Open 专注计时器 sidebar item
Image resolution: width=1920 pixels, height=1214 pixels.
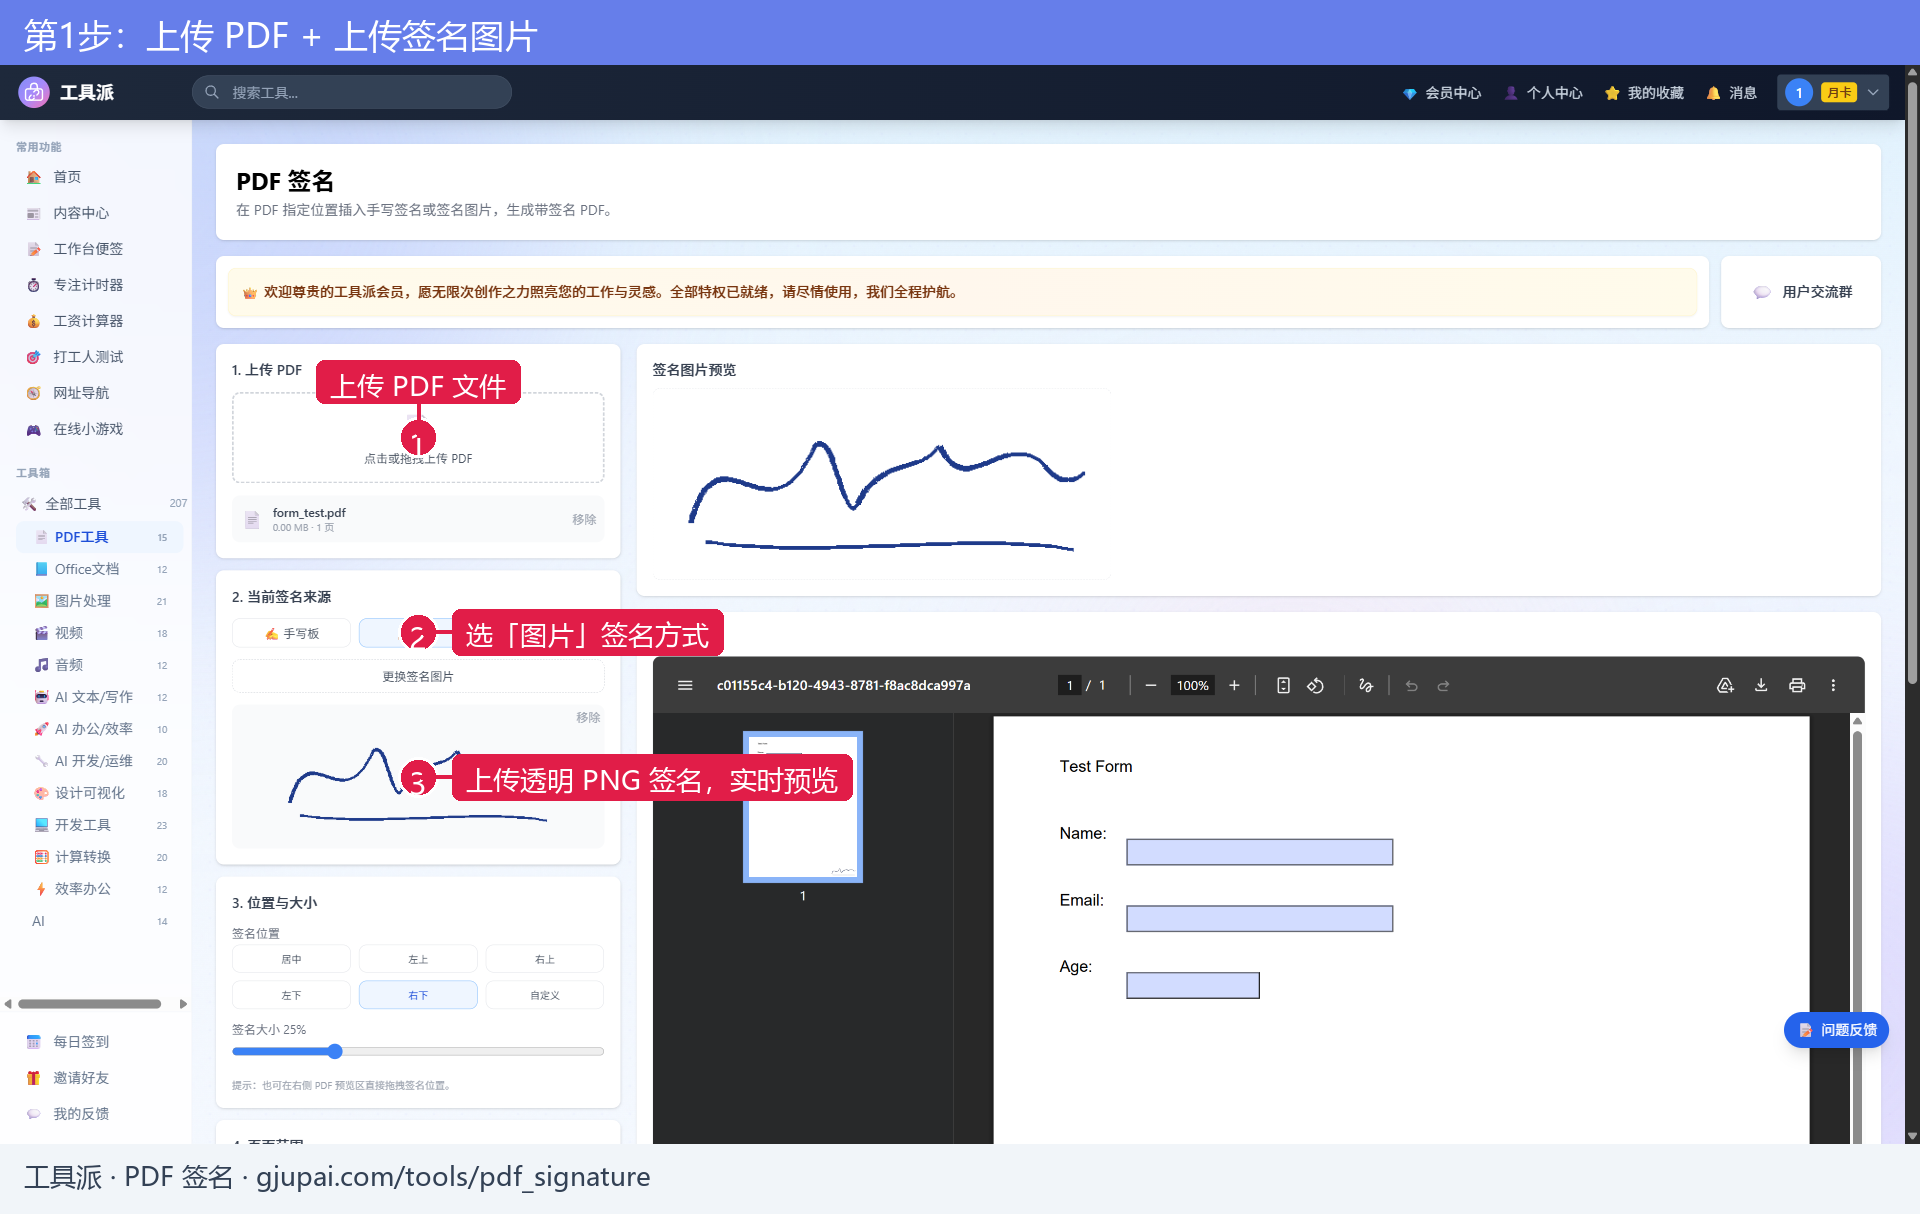click(96, 285)
